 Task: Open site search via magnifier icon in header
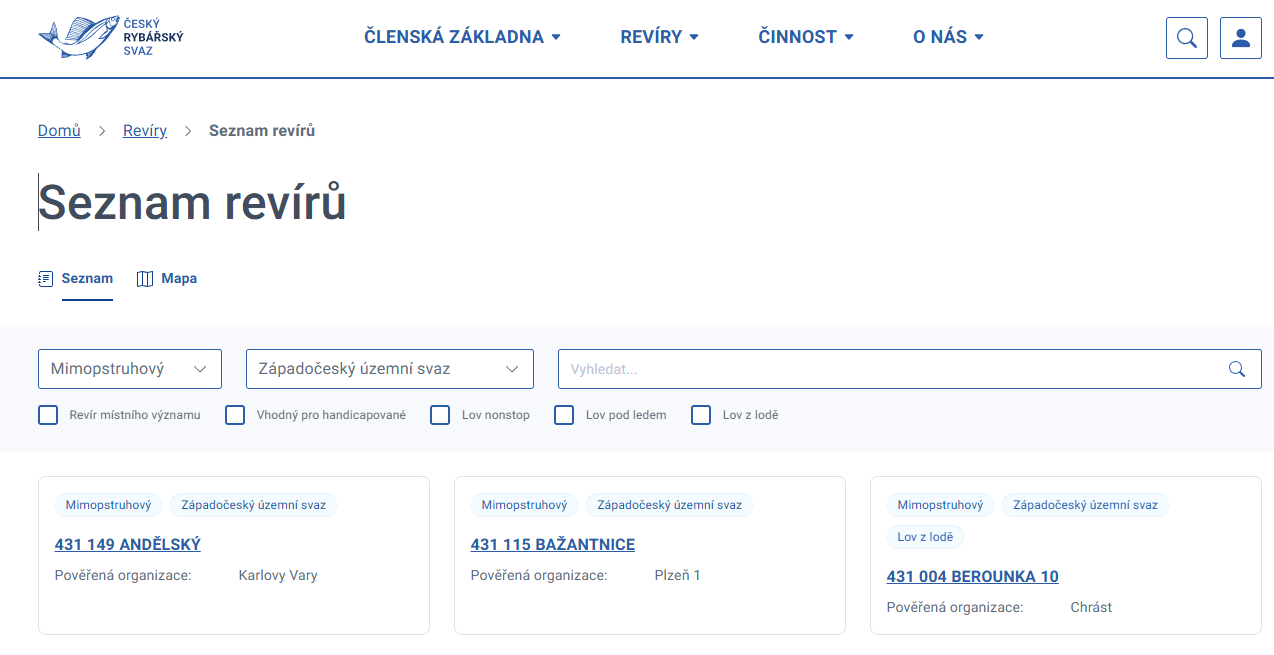[x=1187, y=38]
